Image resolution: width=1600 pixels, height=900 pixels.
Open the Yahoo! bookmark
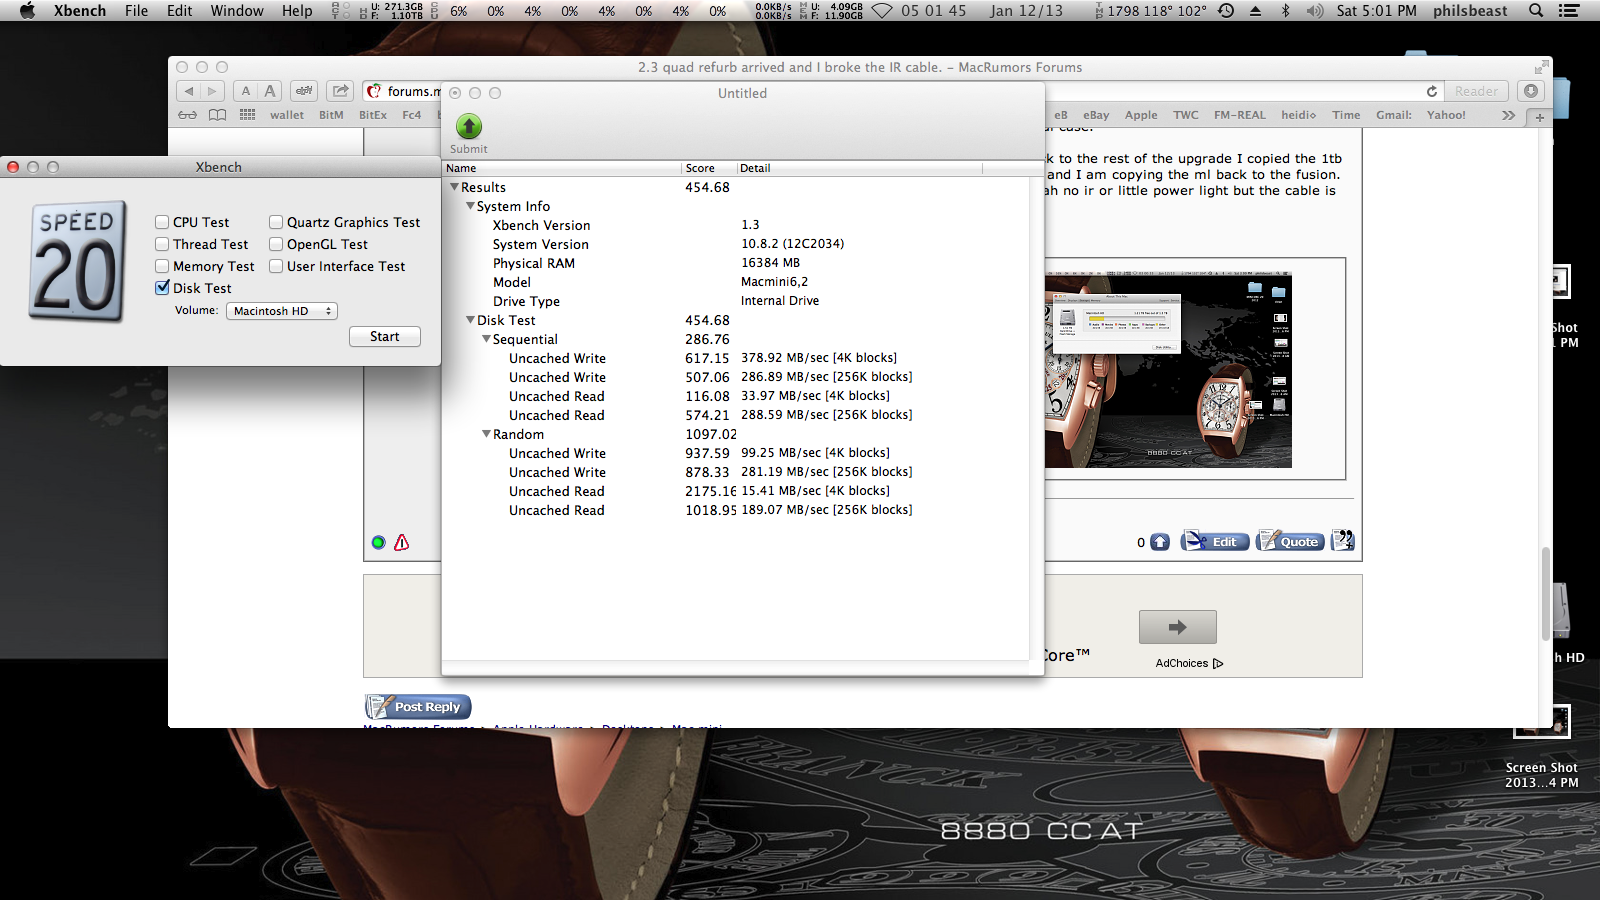click(x=1446, y=115)
